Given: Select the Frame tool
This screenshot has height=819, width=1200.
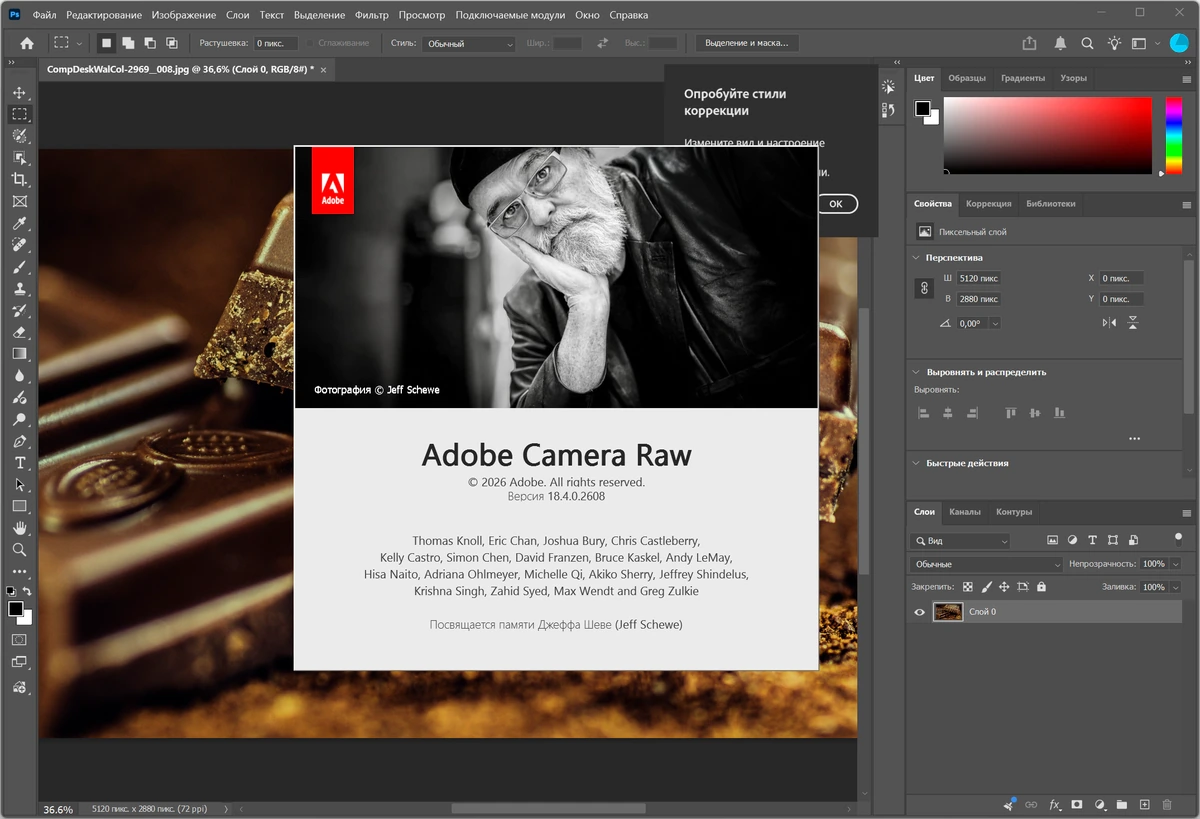Looking at the screenshot, I should pyautogui.click(x=19, y=201).
